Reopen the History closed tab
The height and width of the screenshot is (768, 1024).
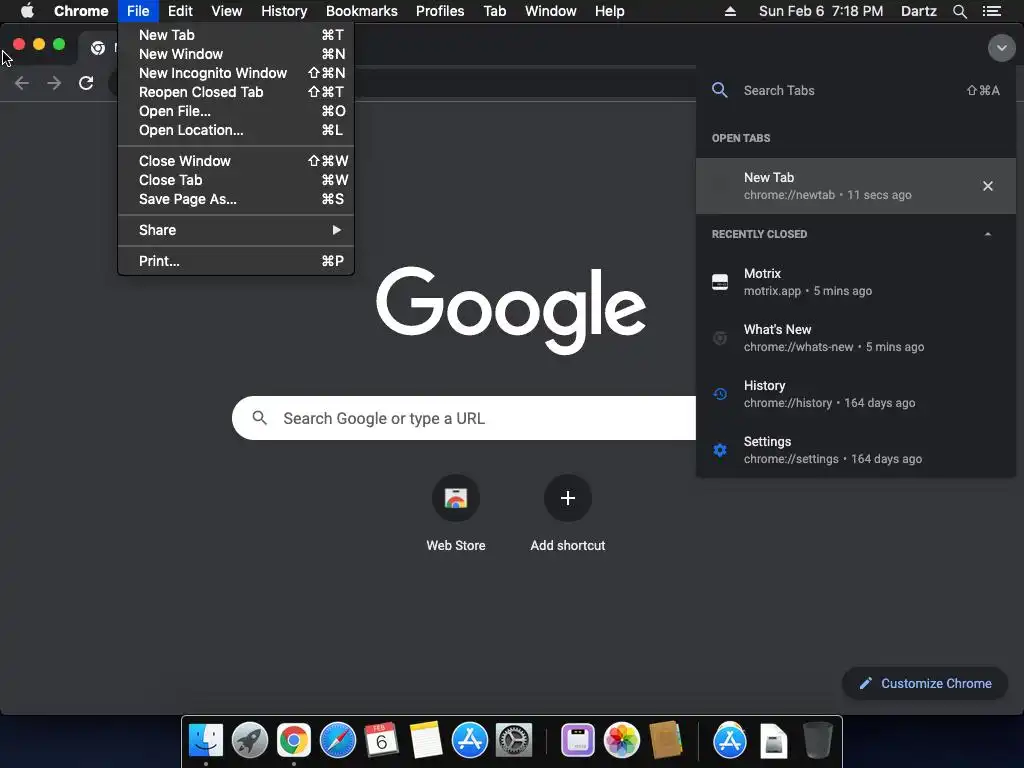(856, 394)
